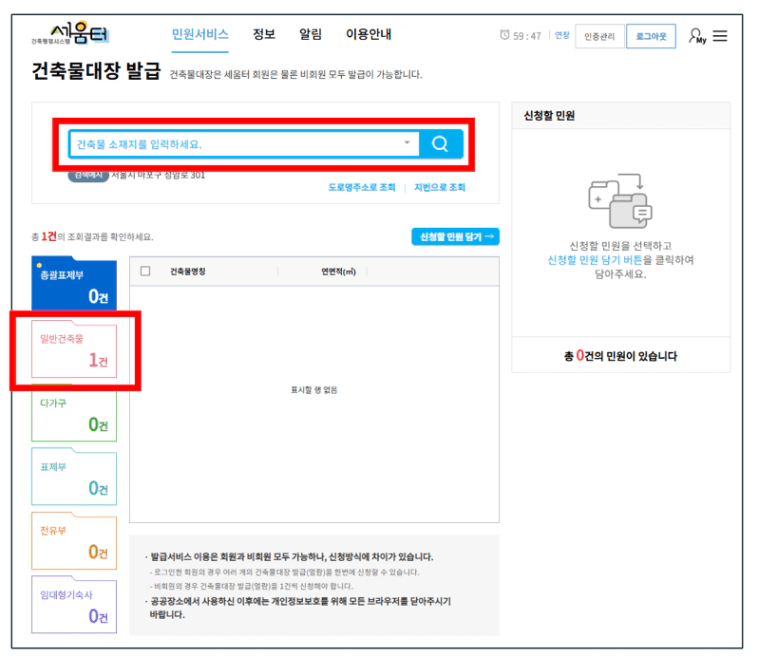Tick the select-all checkbox in table header
Viewport: 758px width, 657px height.
click(x=146, y=271)
